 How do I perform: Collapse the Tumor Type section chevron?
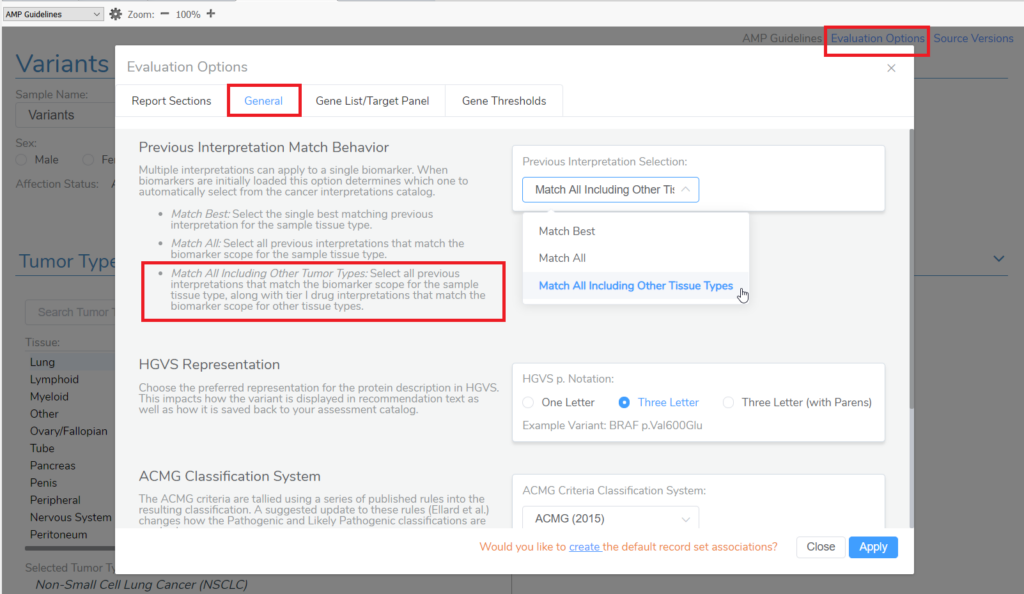999,258
